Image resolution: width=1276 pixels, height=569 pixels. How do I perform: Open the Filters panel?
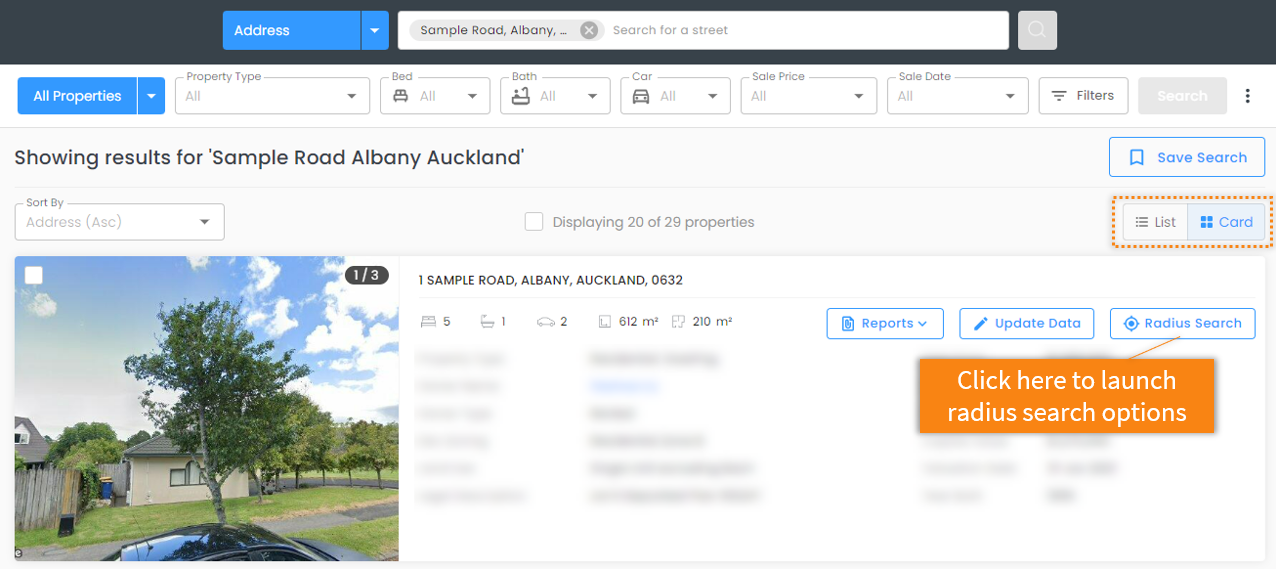tap(1083, 96)
